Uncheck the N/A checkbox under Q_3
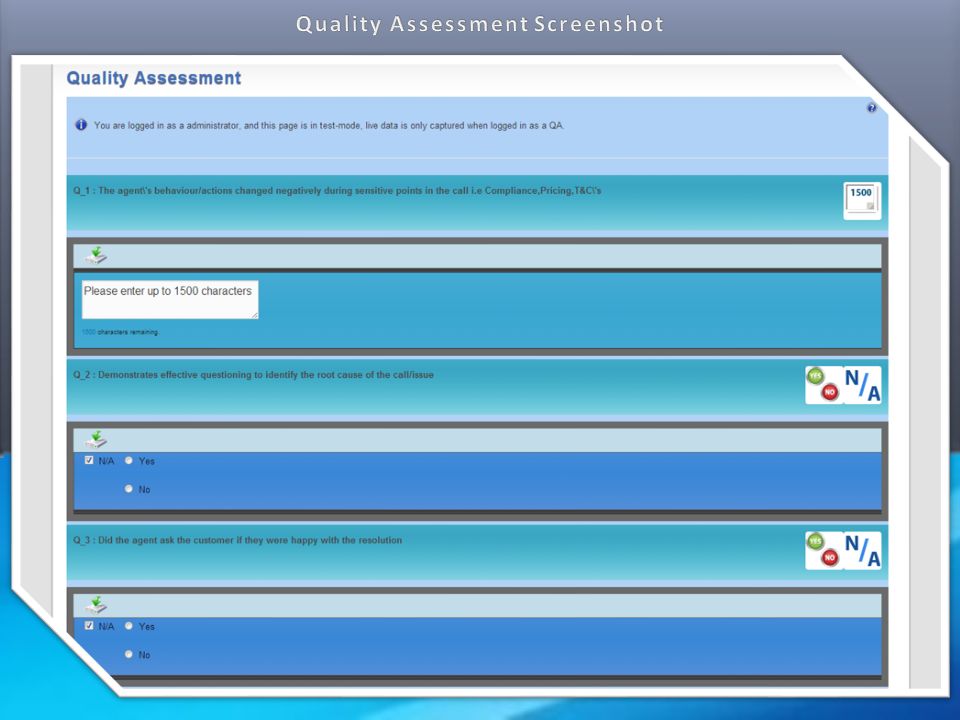This screenshot has width=960, height=720. click(x=89, y=626)
